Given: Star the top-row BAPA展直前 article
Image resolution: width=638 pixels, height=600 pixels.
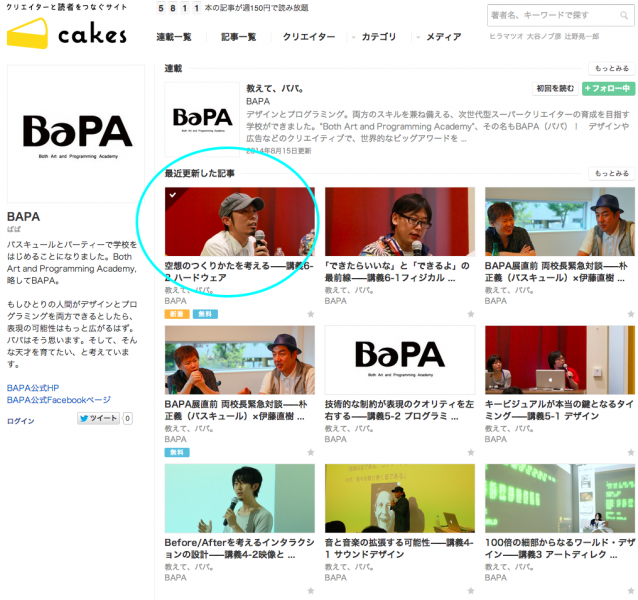Looking at the screenshot, I should point(631,314).
